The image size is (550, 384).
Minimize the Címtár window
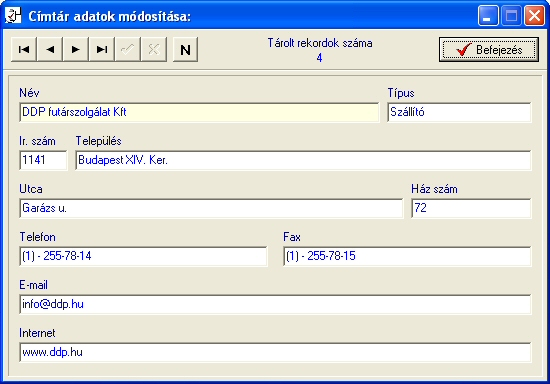coord(488,16)
